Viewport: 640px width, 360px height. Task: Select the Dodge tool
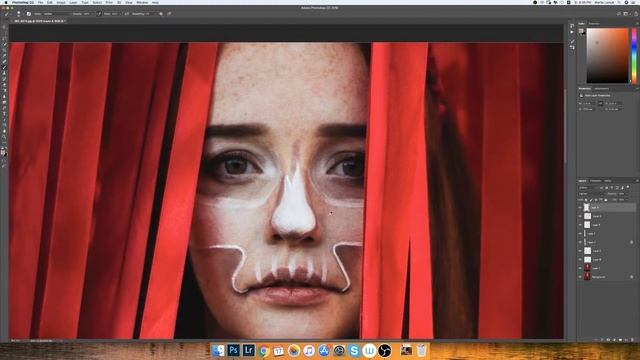pos(4,101)
